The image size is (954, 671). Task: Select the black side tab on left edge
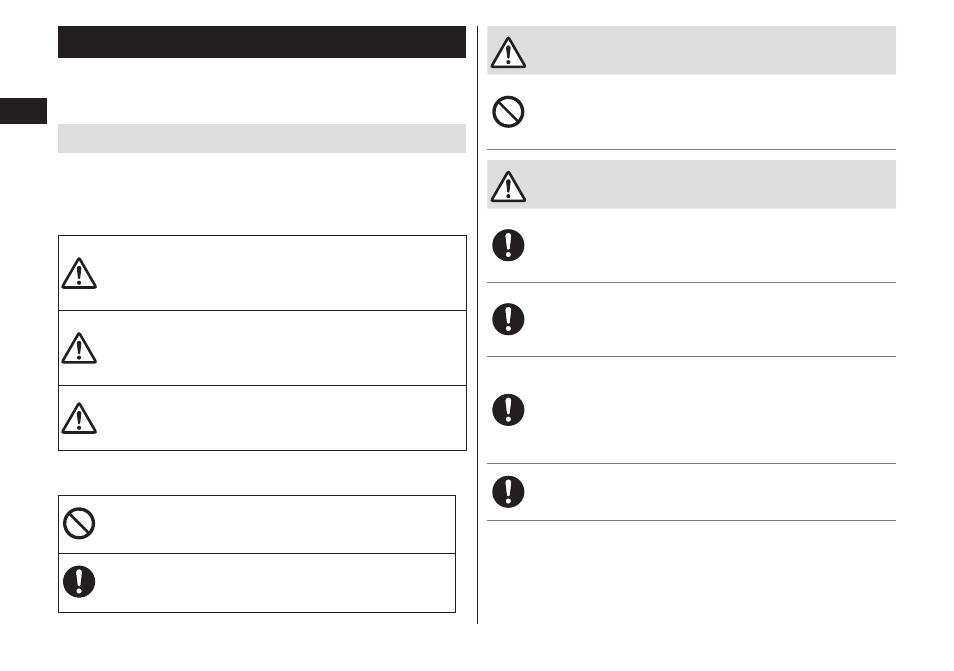23,111
